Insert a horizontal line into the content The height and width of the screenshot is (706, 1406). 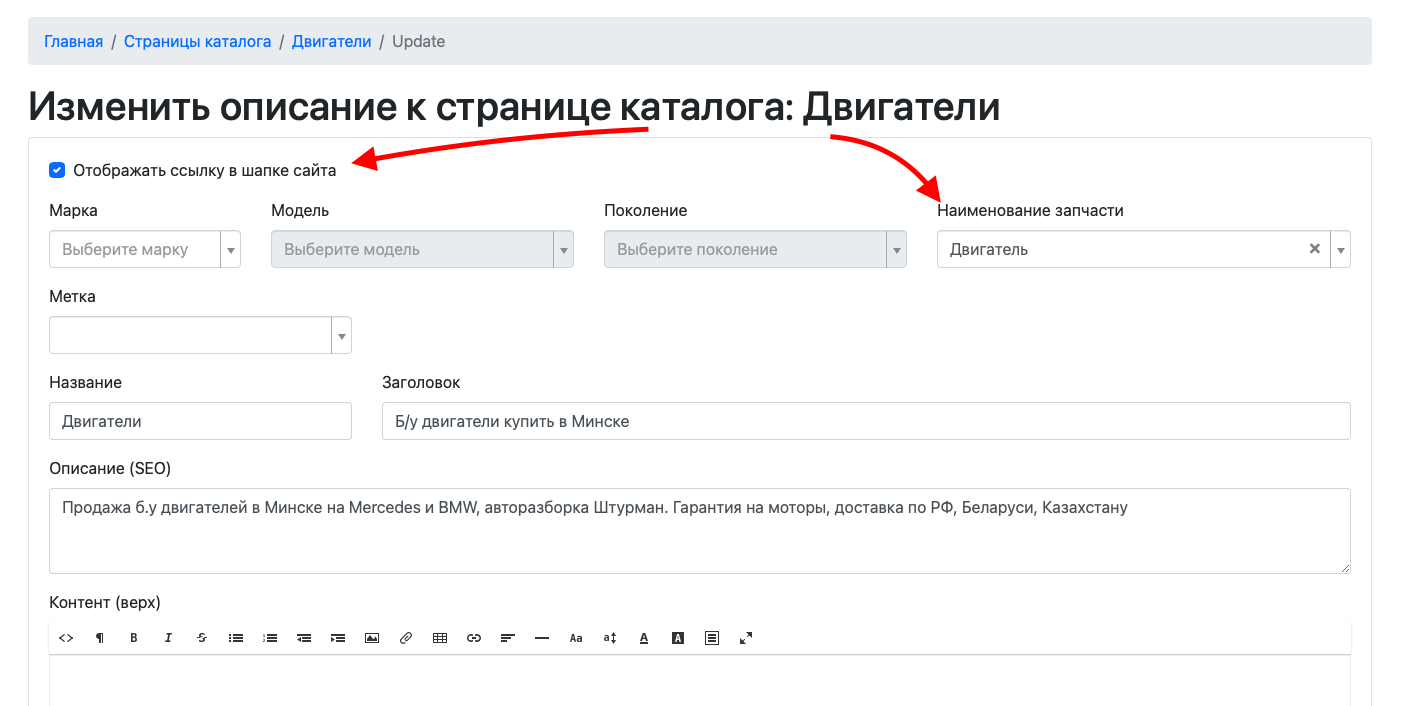click(541, 637)
